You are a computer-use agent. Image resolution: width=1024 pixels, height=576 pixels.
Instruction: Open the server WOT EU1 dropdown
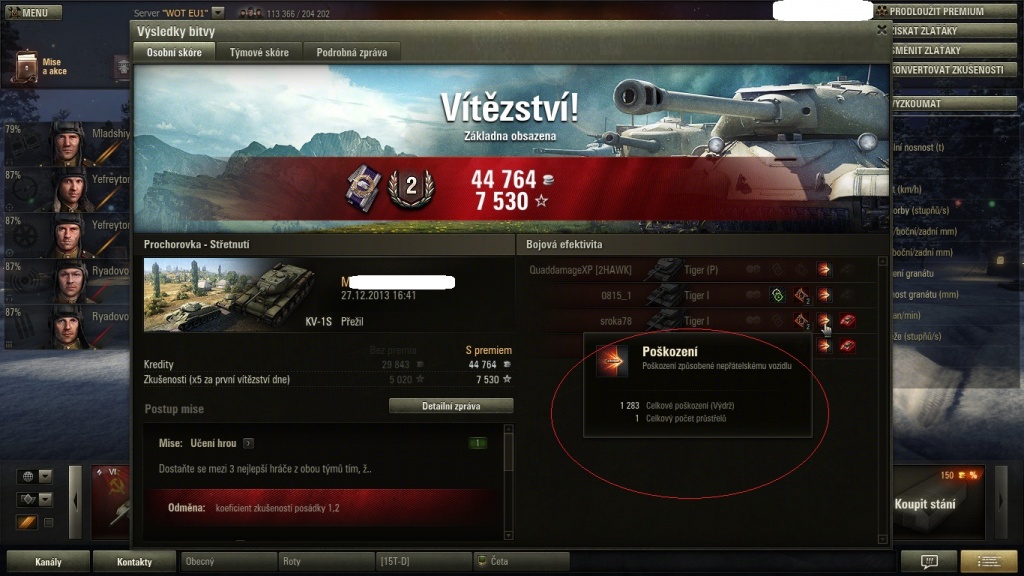click(218, 12)
